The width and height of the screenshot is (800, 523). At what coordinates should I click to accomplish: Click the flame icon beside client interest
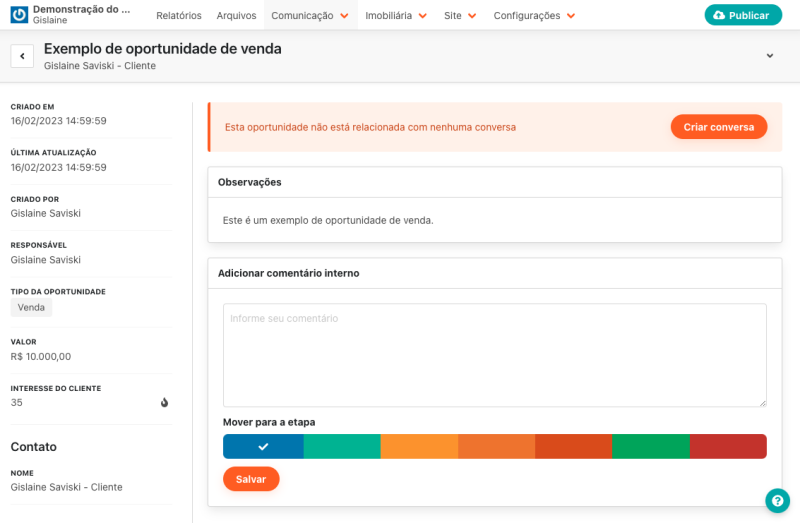(164, 403)
